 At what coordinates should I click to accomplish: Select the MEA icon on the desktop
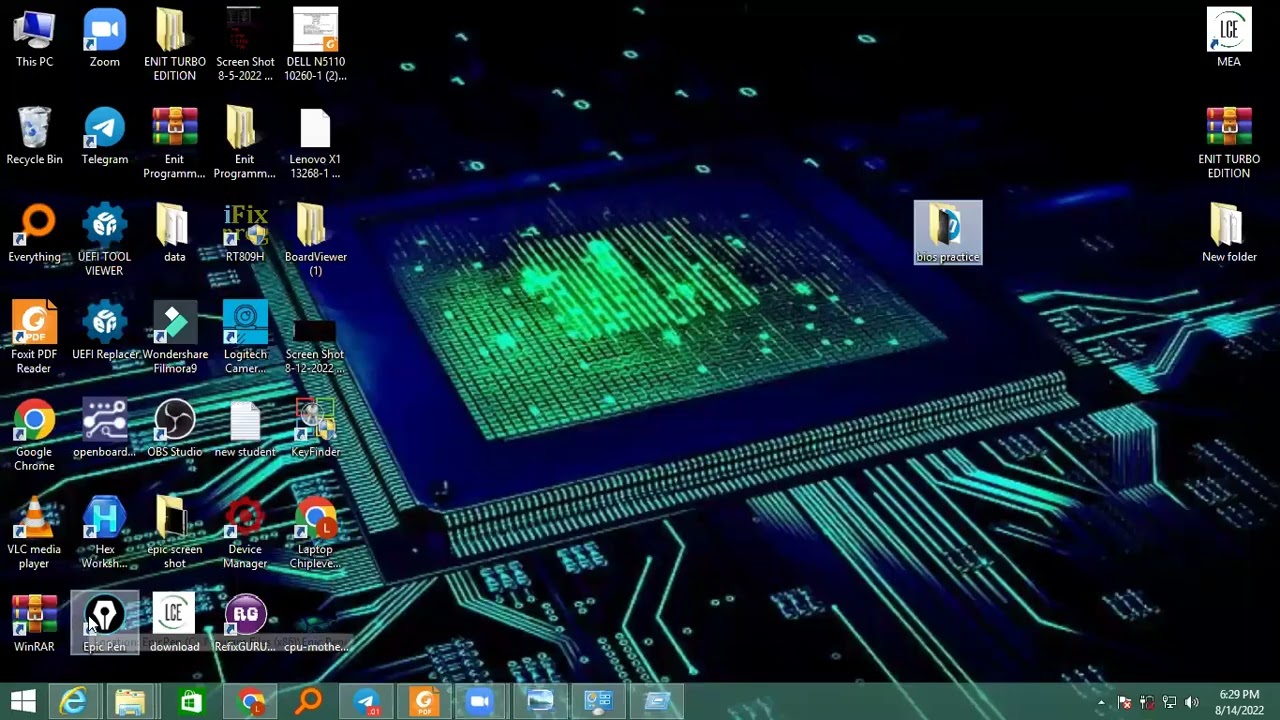[x=1229, y=39]
